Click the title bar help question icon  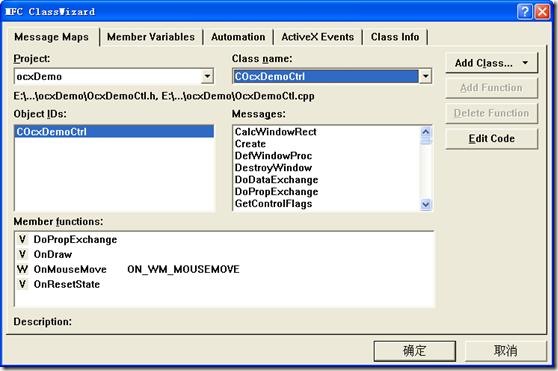524,12
